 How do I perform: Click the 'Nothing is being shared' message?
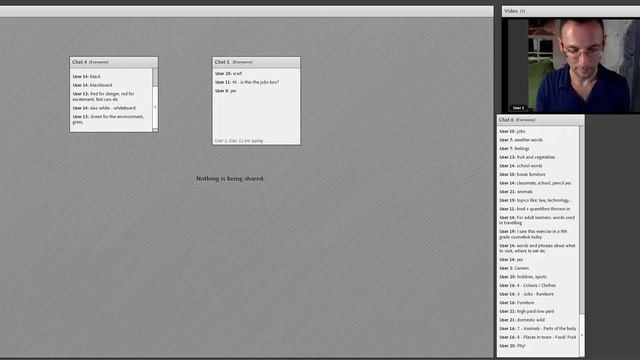[230, 178]
